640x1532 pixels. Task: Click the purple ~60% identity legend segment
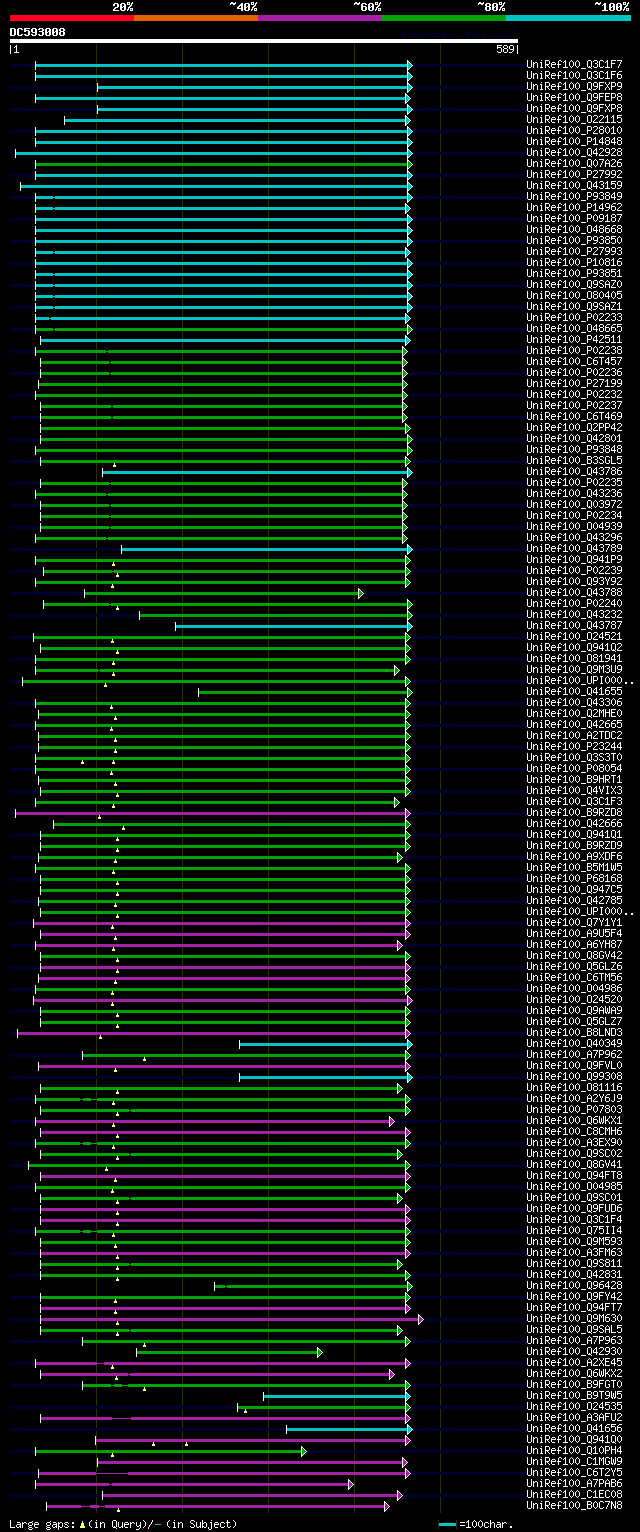click(x=319, y=17)
